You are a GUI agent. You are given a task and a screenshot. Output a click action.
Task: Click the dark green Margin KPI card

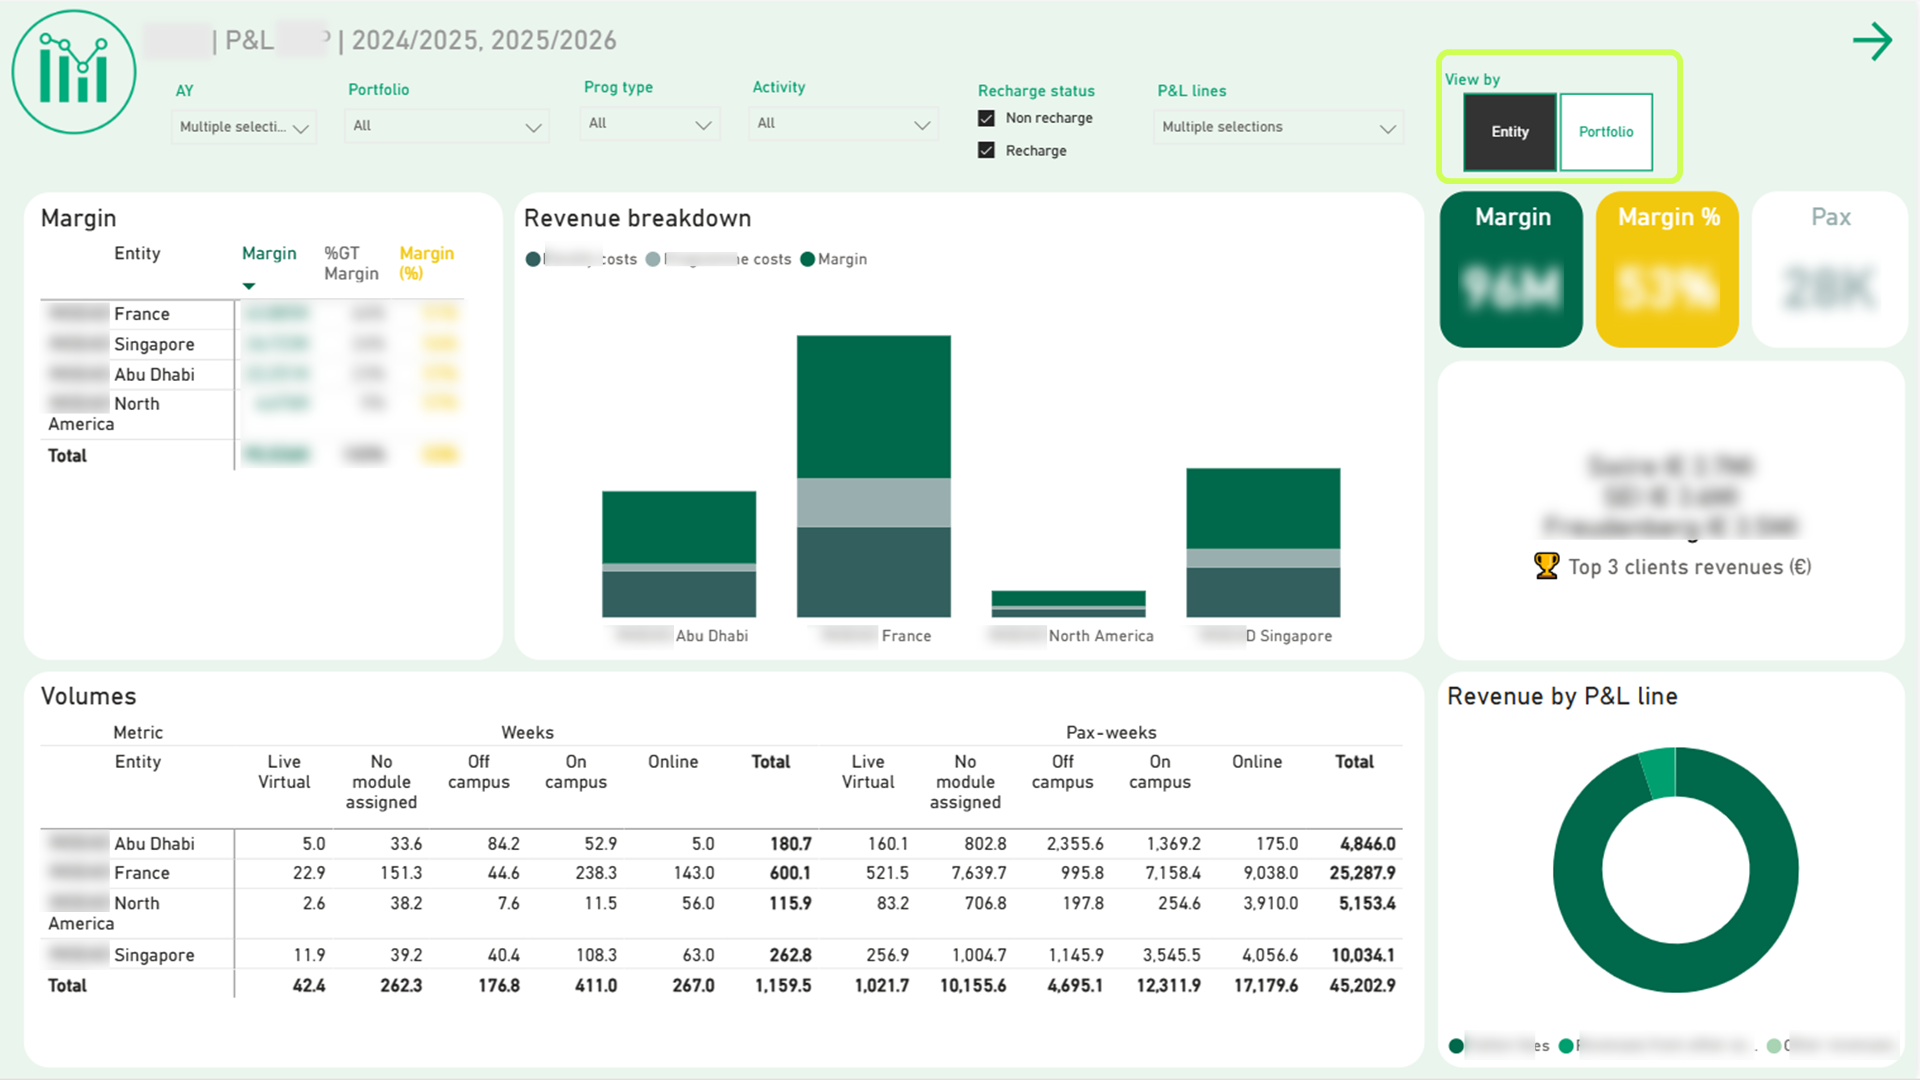[1511, 270]
